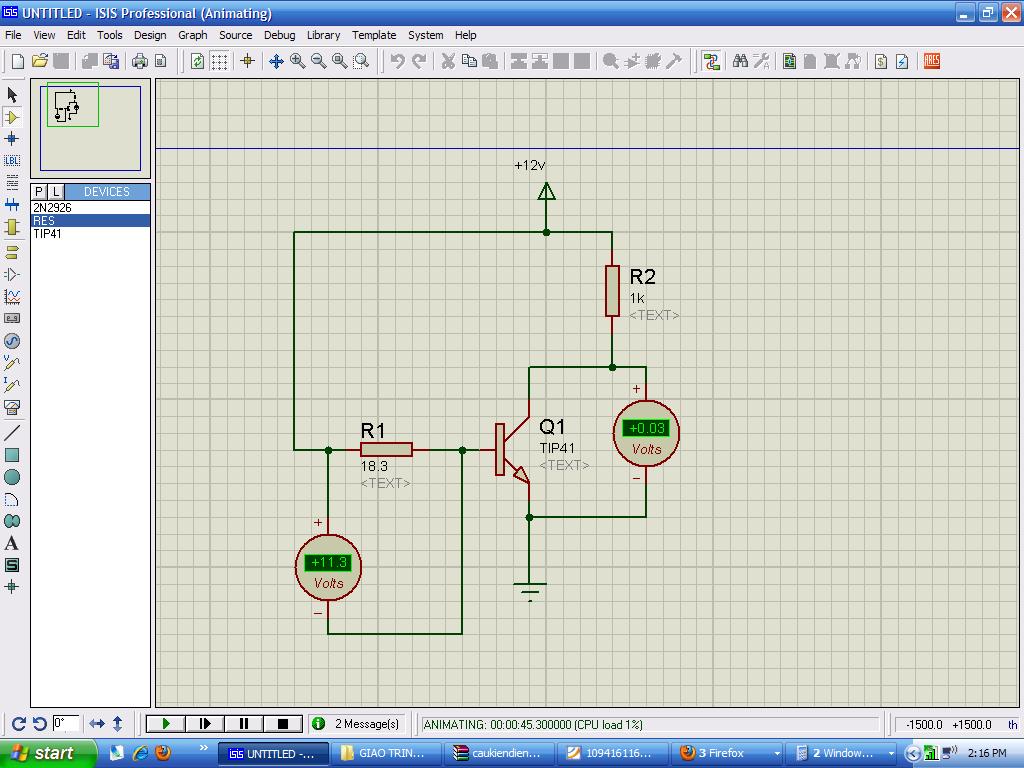Launch ARES netlist transfer
This screenshot has height=768, width=1024.
point(932,61)
